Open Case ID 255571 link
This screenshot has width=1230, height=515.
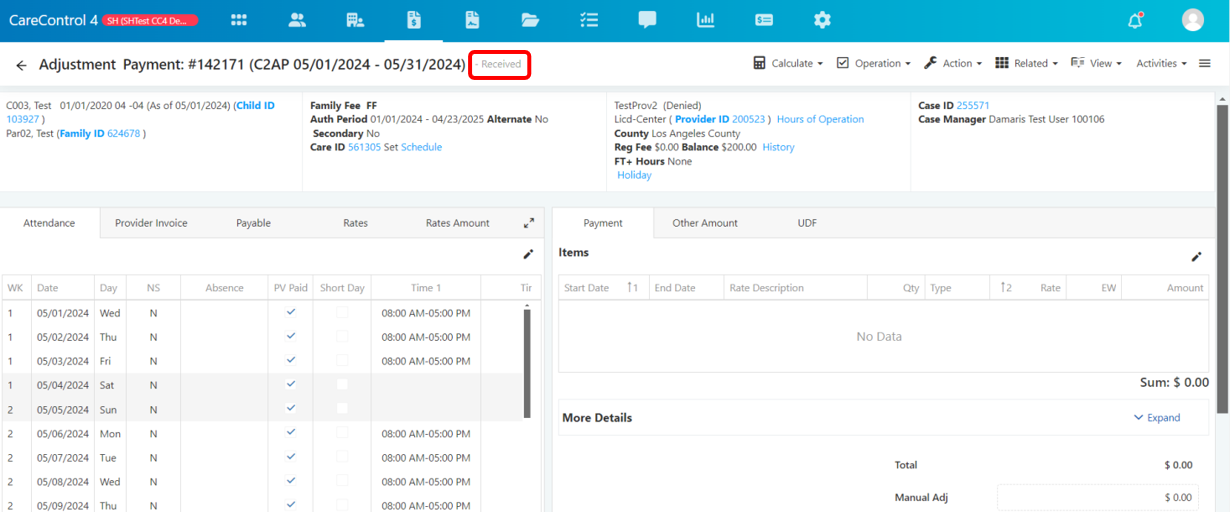tap(973, 105)
